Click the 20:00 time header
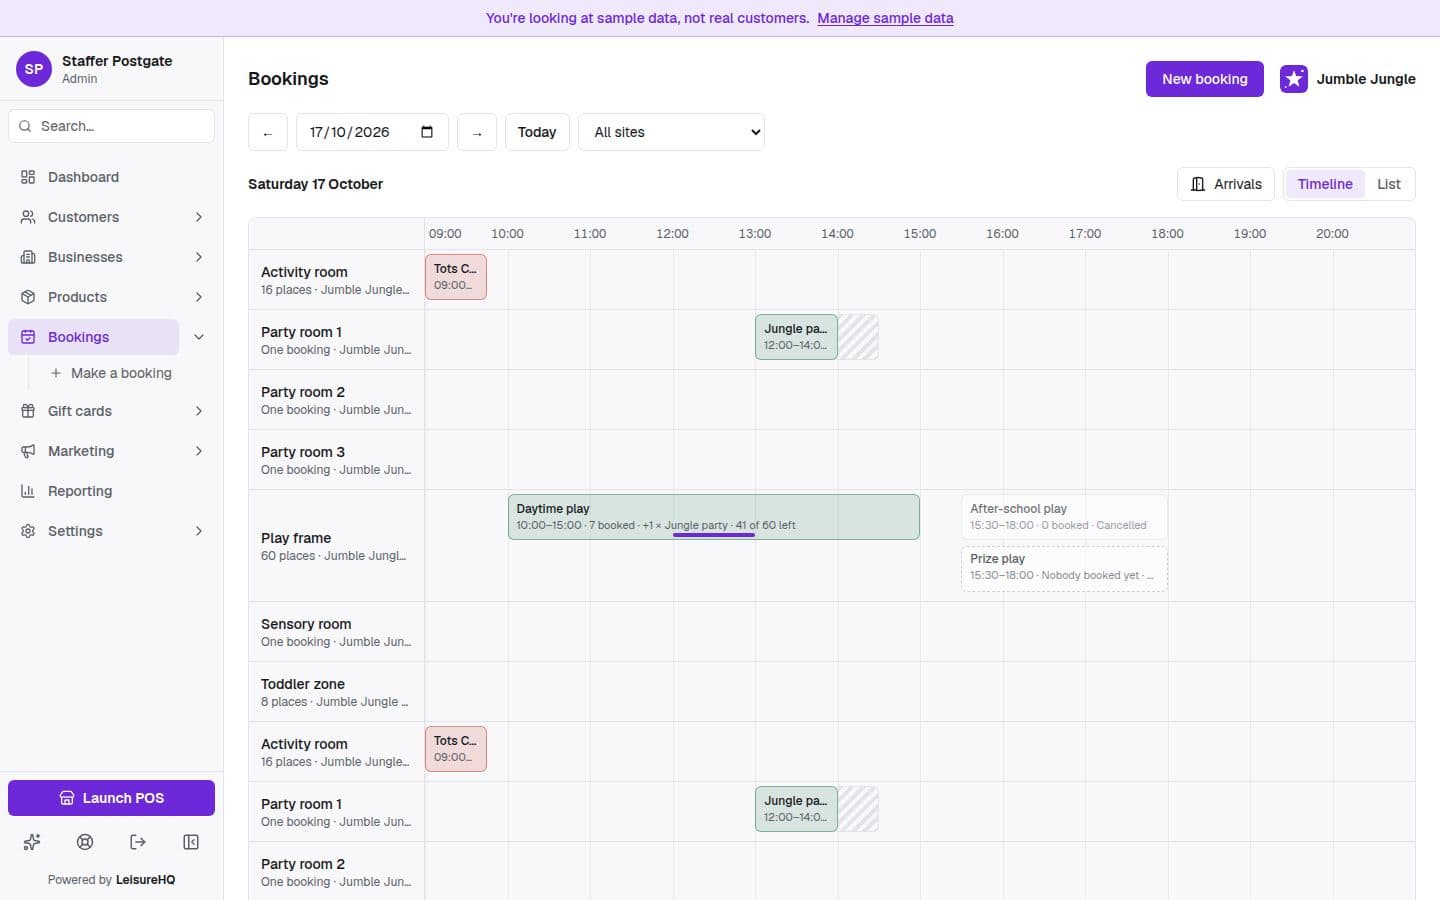 [x=1332, y=234]
